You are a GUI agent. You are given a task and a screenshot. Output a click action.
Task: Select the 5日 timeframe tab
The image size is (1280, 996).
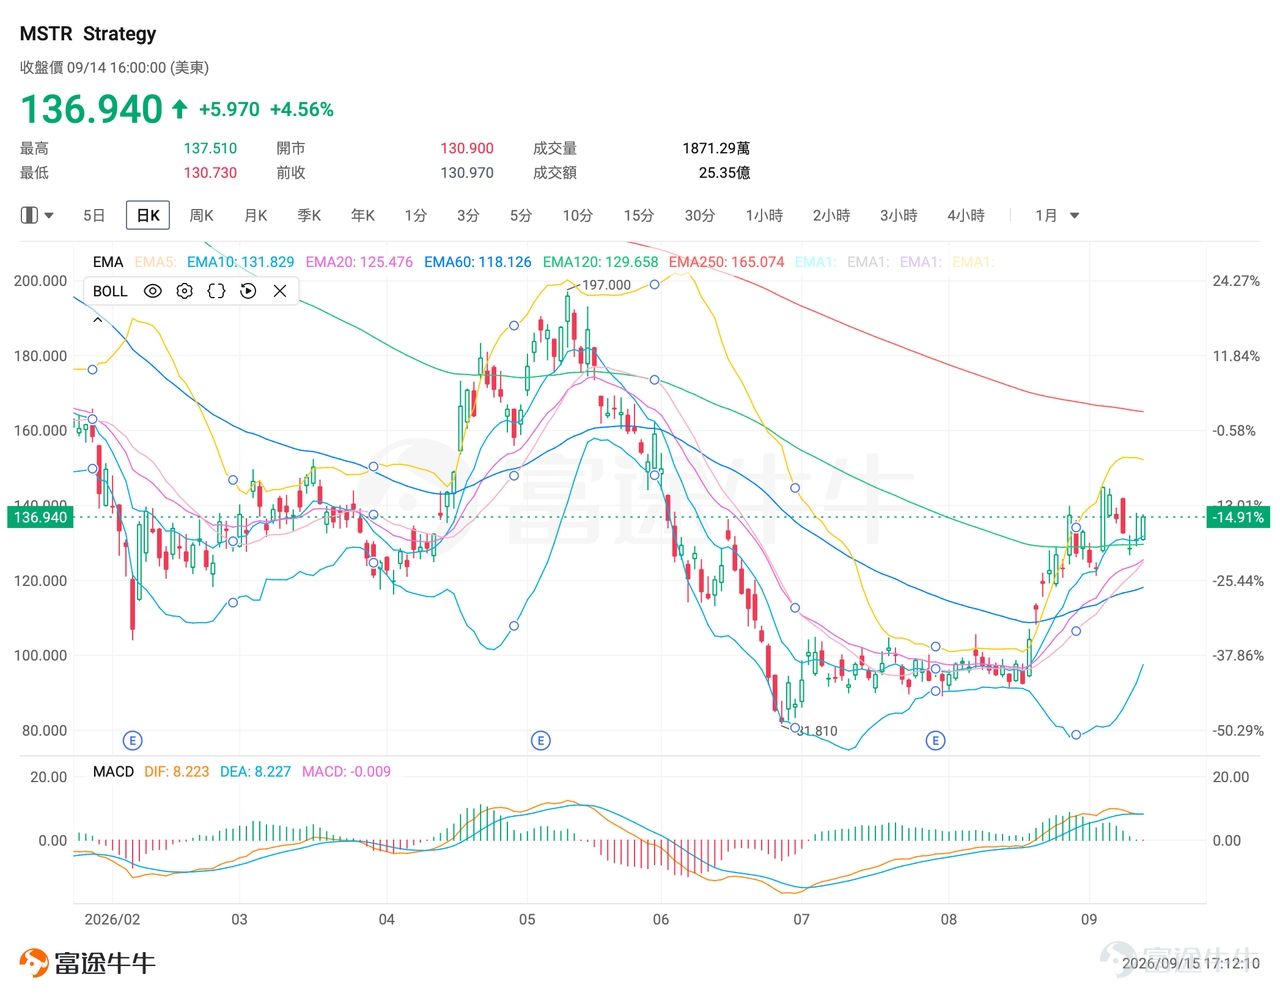(x=94, y=215)
